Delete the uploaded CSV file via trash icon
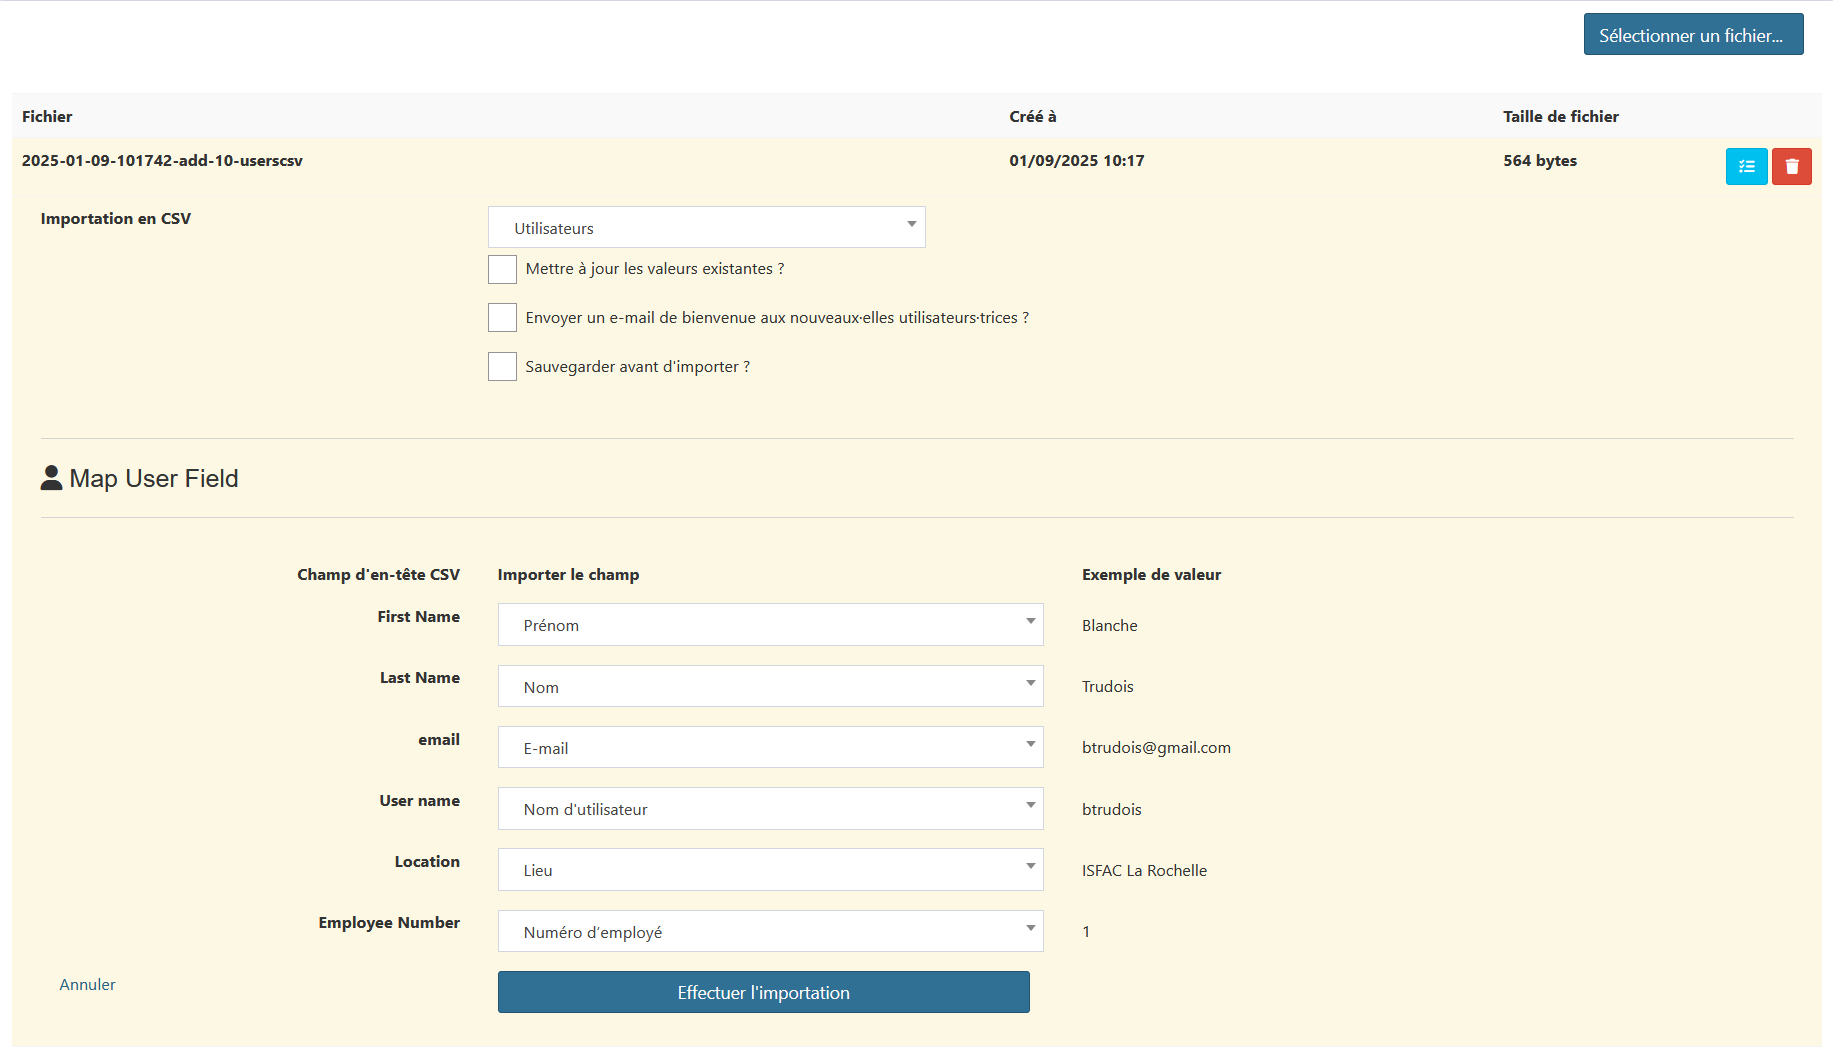Viewport: 1833px width, 1053px height. (1791, 167)
